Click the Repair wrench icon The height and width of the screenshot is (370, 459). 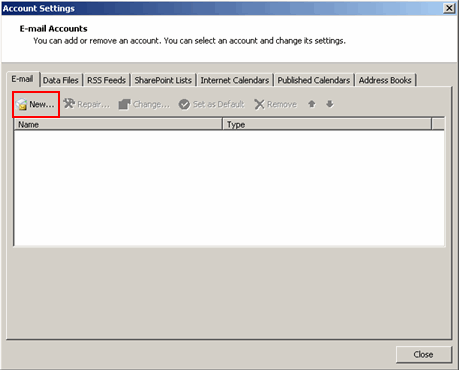tap(69, 104)
